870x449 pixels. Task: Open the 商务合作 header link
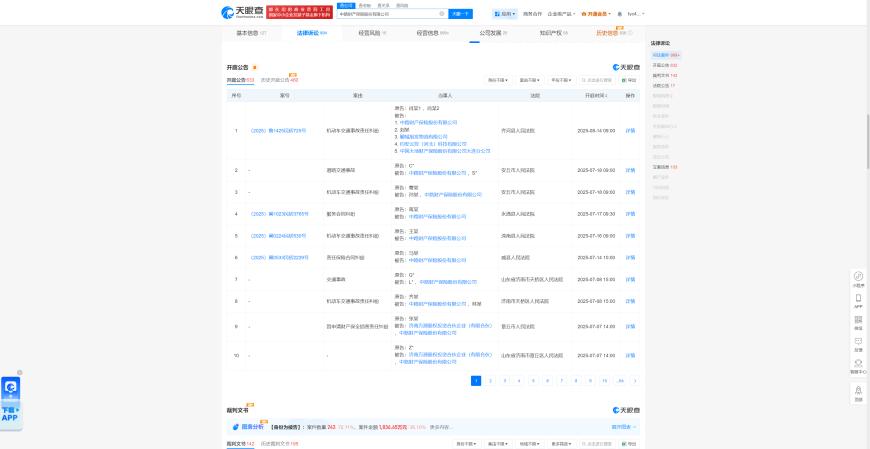pyautogui.click(x=533, y=14)
